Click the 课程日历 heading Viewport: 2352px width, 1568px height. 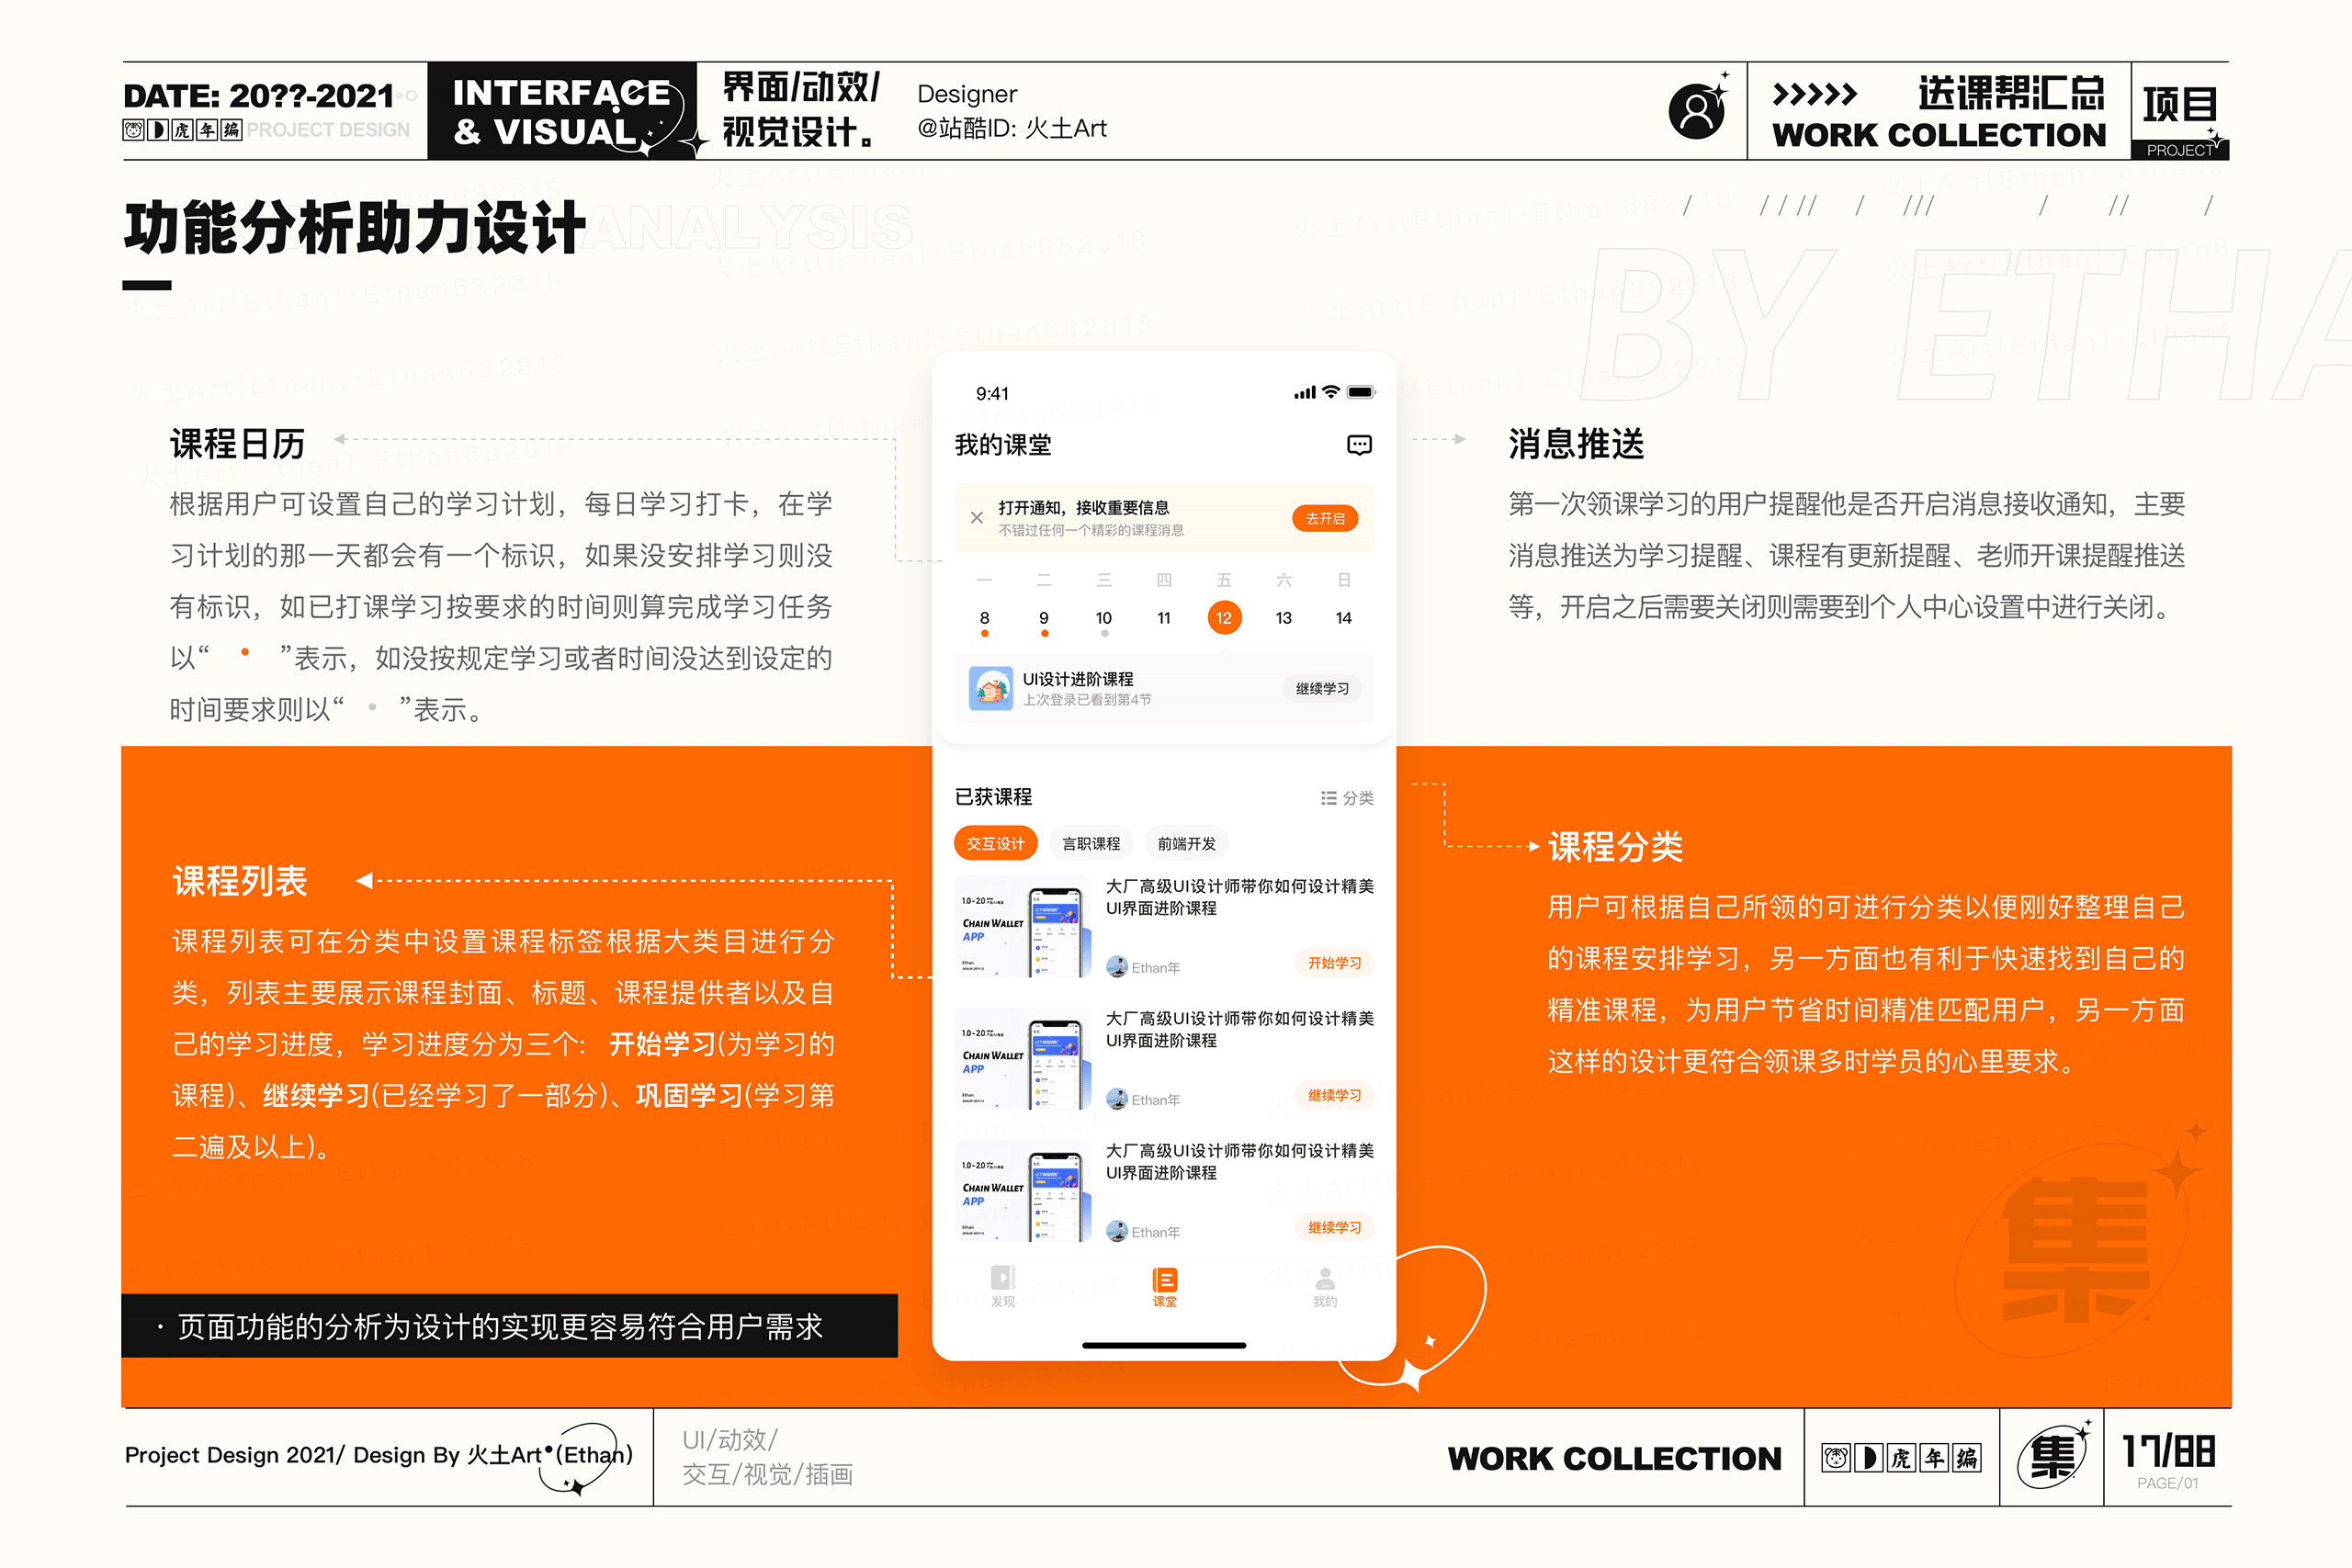point(237,444)
